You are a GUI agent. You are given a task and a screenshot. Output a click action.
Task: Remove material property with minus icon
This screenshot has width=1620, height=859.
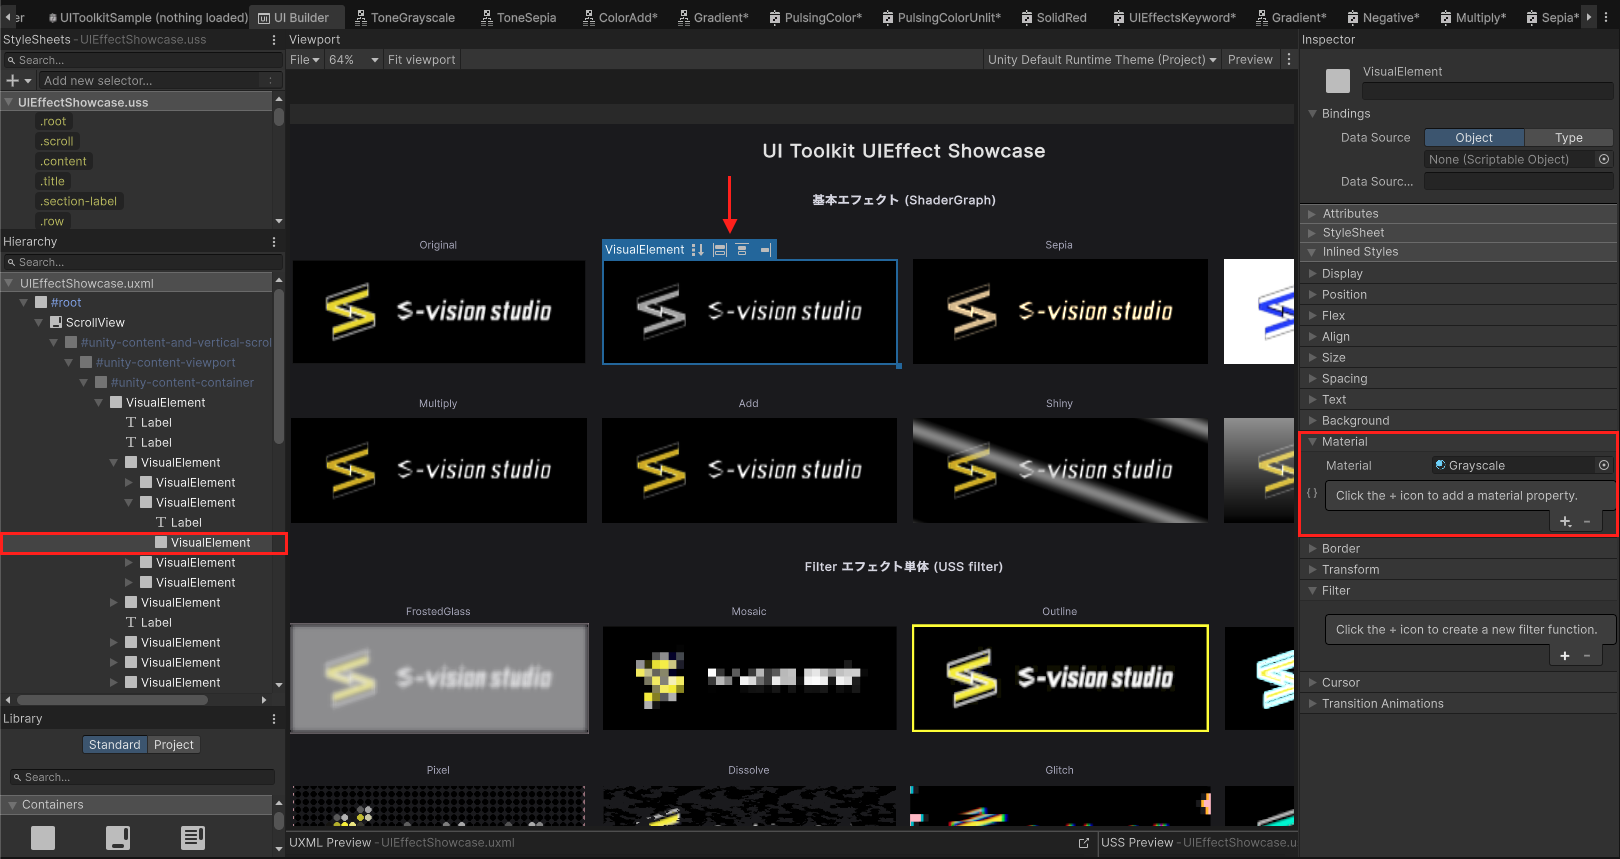point(1587,522)
